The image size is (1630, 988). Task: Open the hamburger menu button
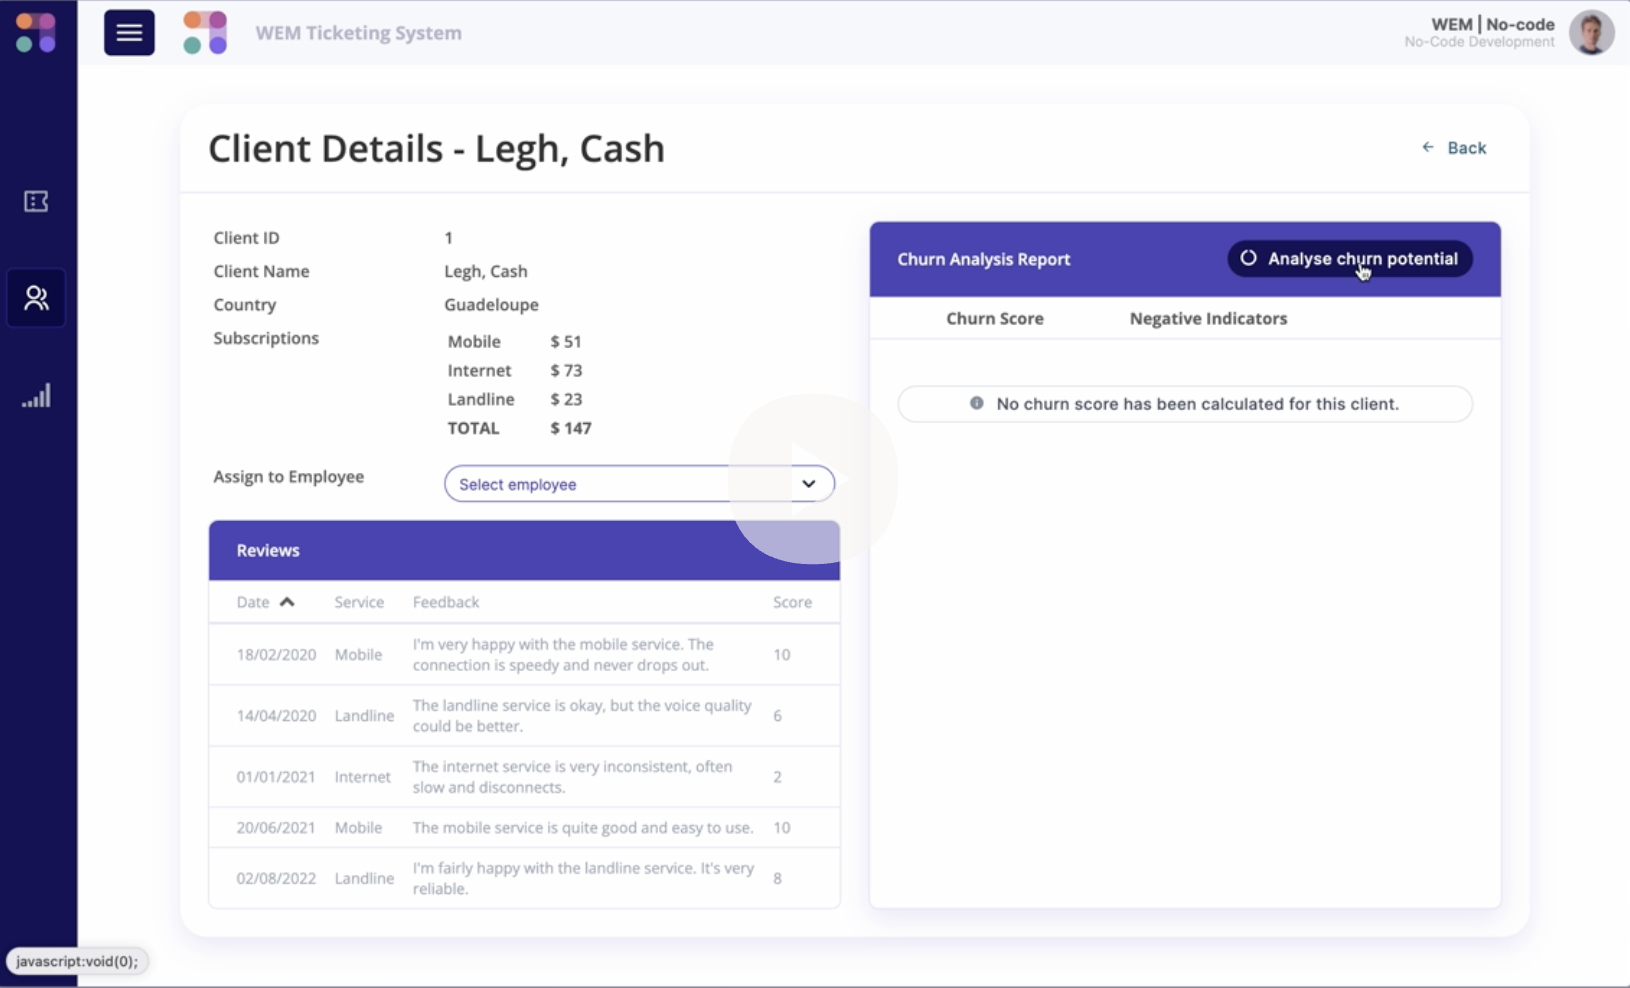(129, 33)
